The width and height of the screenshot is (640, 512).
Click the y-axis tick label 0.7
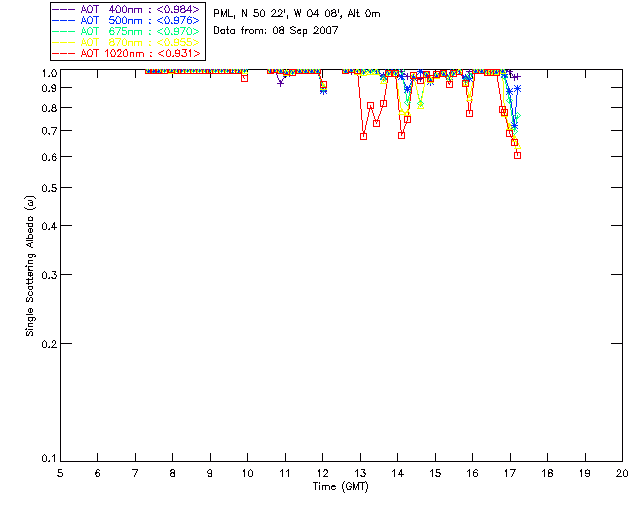tap(49, 131)
